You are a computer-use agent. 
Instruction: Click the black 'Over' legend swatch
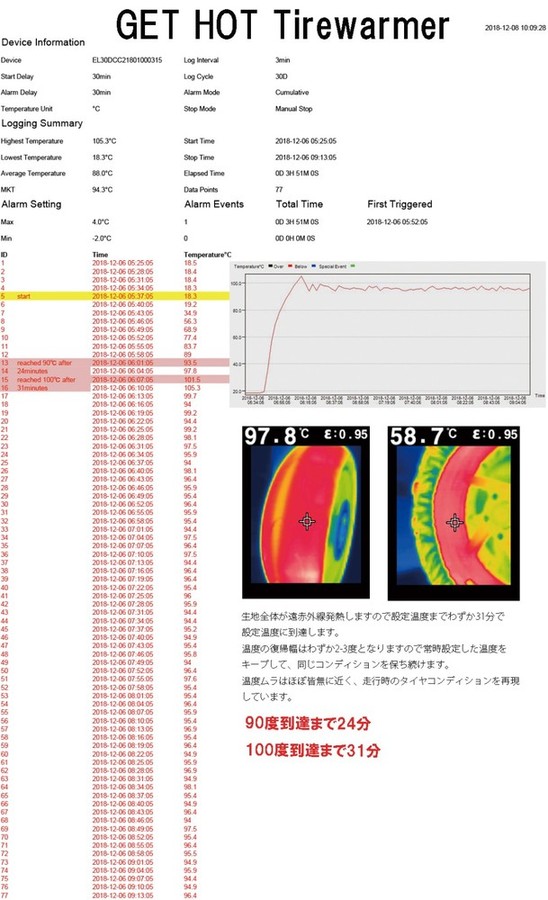[270, 266]
